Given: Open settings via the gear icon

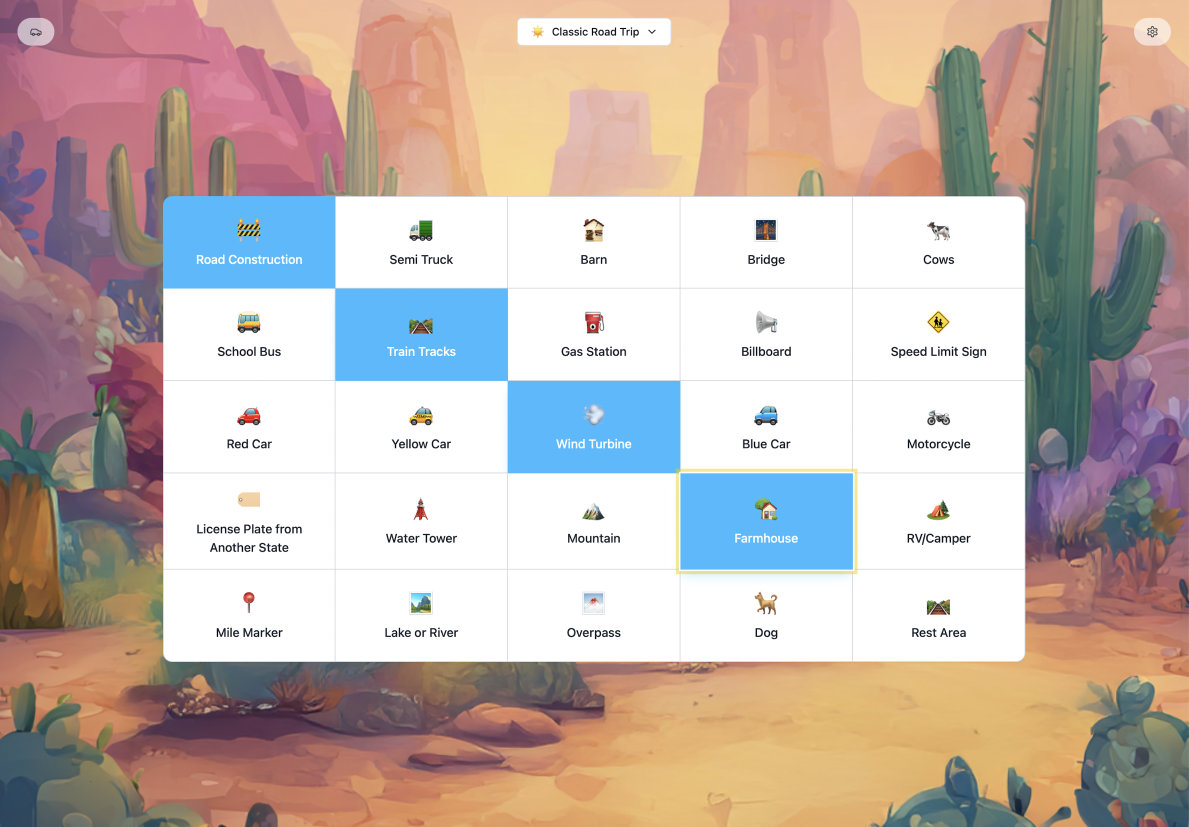Looking at the screenshot, I should click(1152, 32).
